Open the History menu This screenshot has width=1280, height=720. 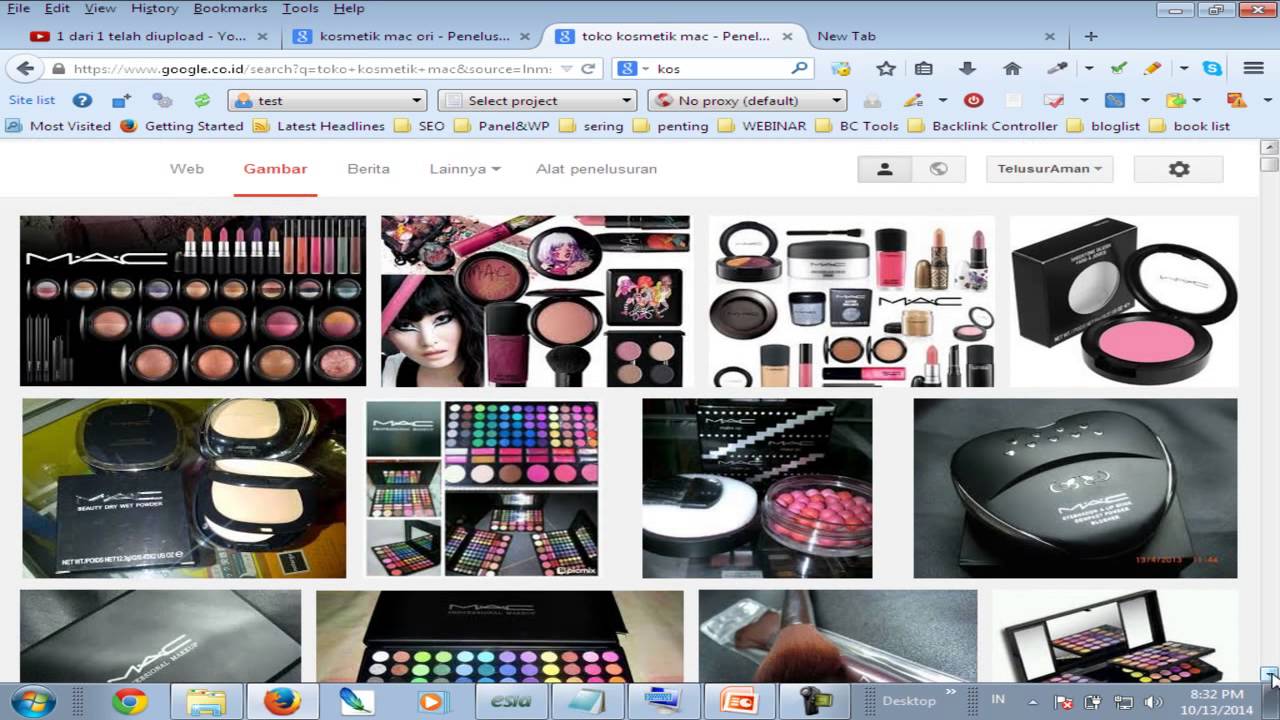click(x=154, y=8)
